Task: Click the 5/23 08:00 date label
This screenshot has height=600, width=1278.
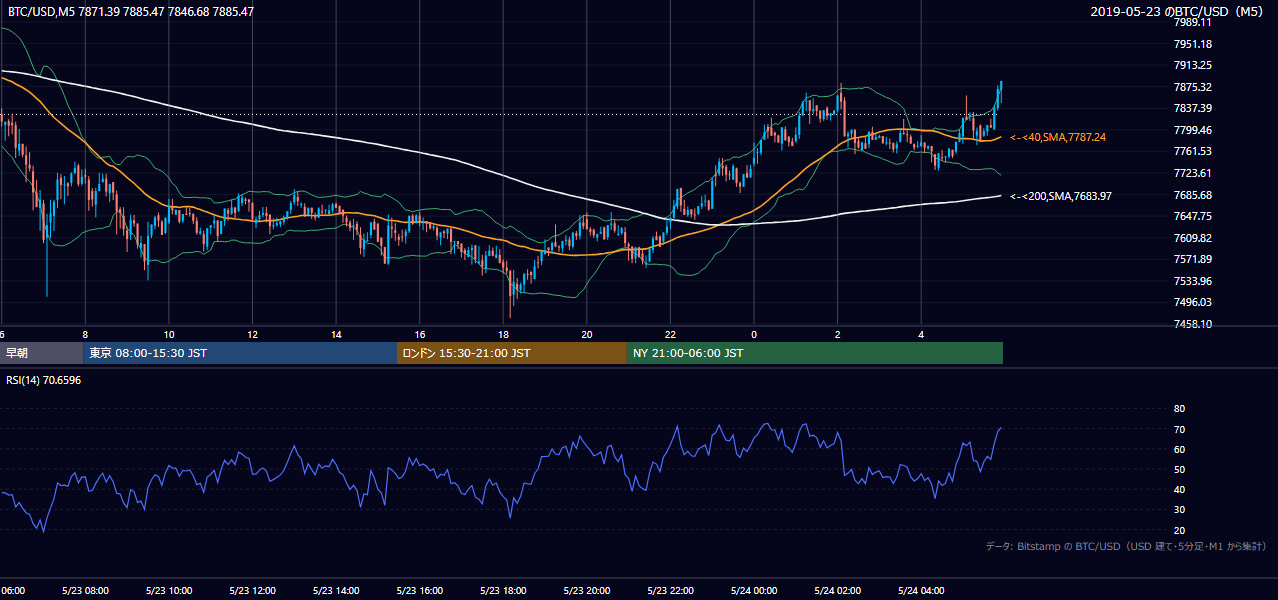Action: pos(85,591)
